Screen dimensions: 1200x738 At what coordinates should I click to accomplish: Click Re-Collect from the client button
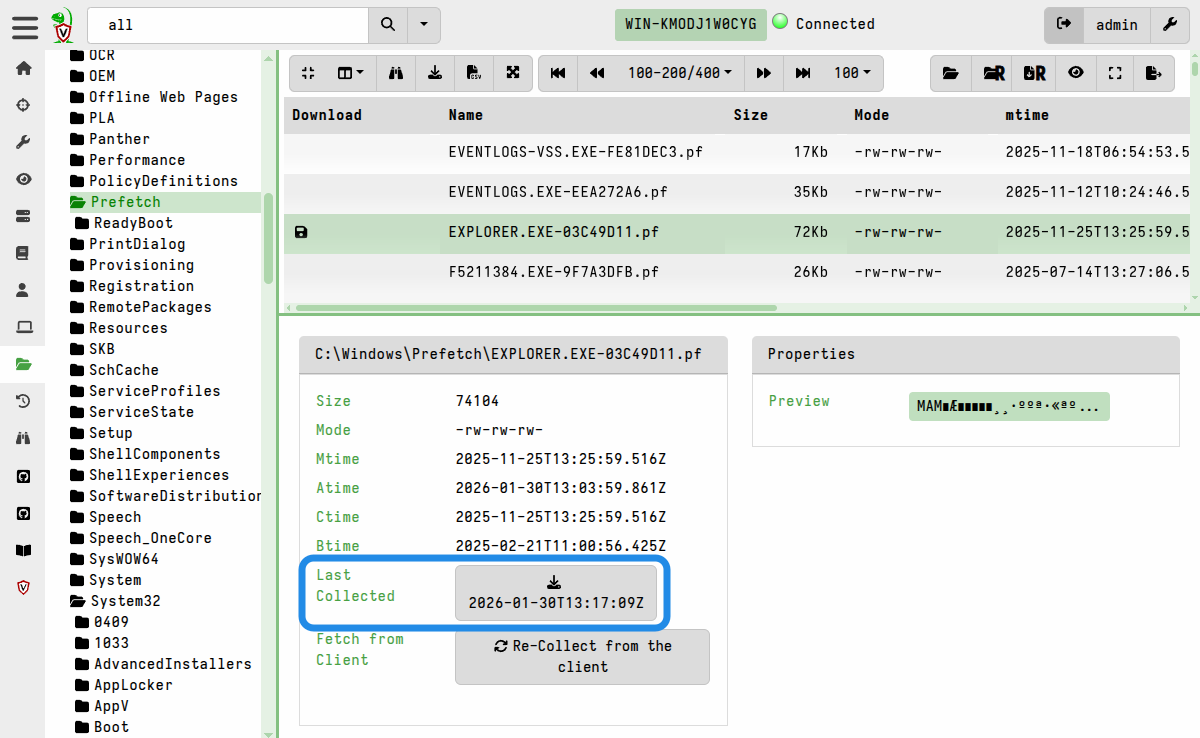(582, 656)
